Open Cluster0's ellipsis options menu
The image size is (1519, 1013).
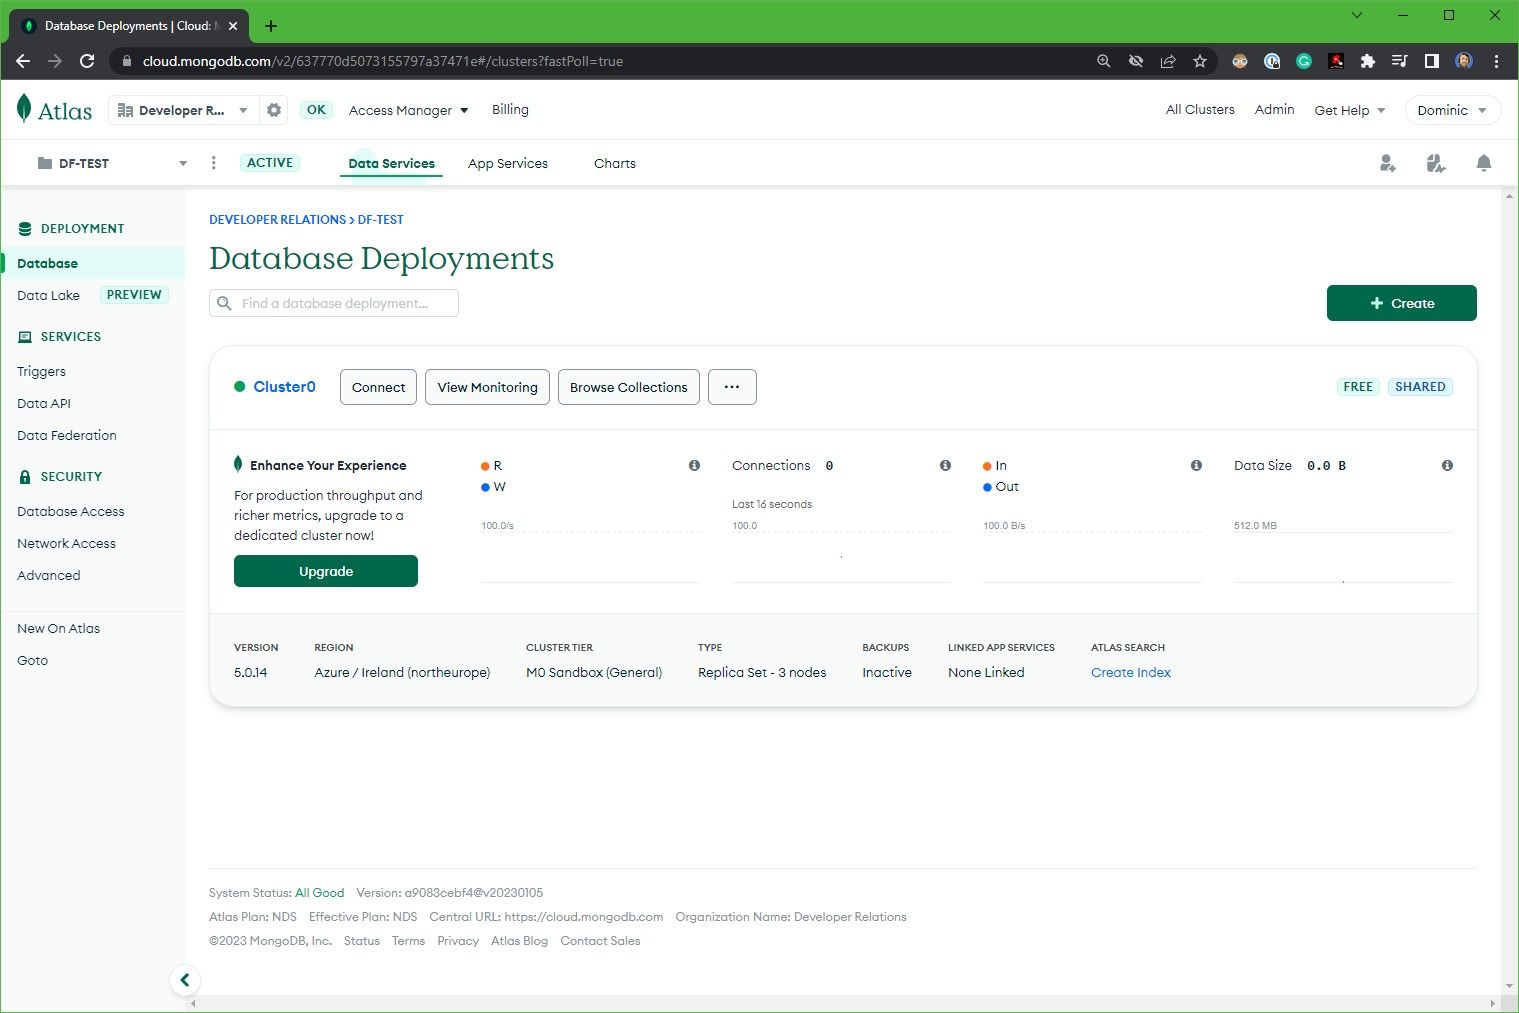click(732, 387)
